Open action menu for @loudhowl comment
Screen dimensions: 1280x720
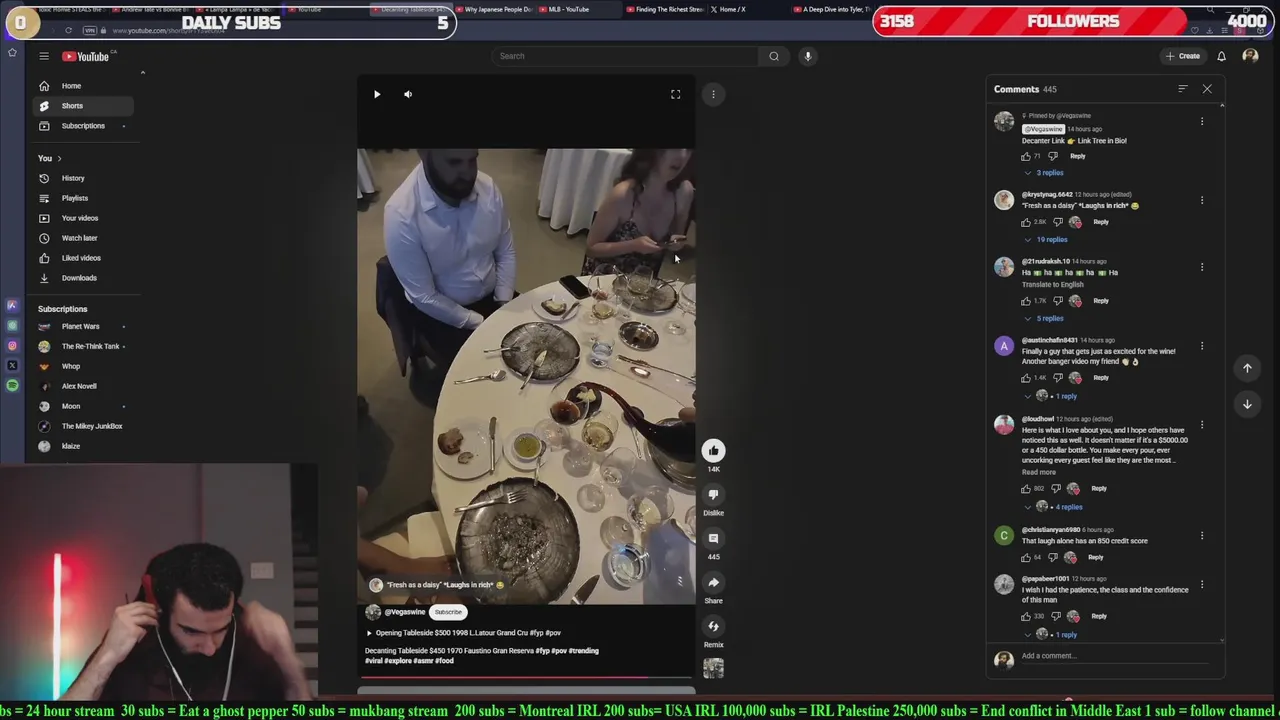pos(1202,424)
